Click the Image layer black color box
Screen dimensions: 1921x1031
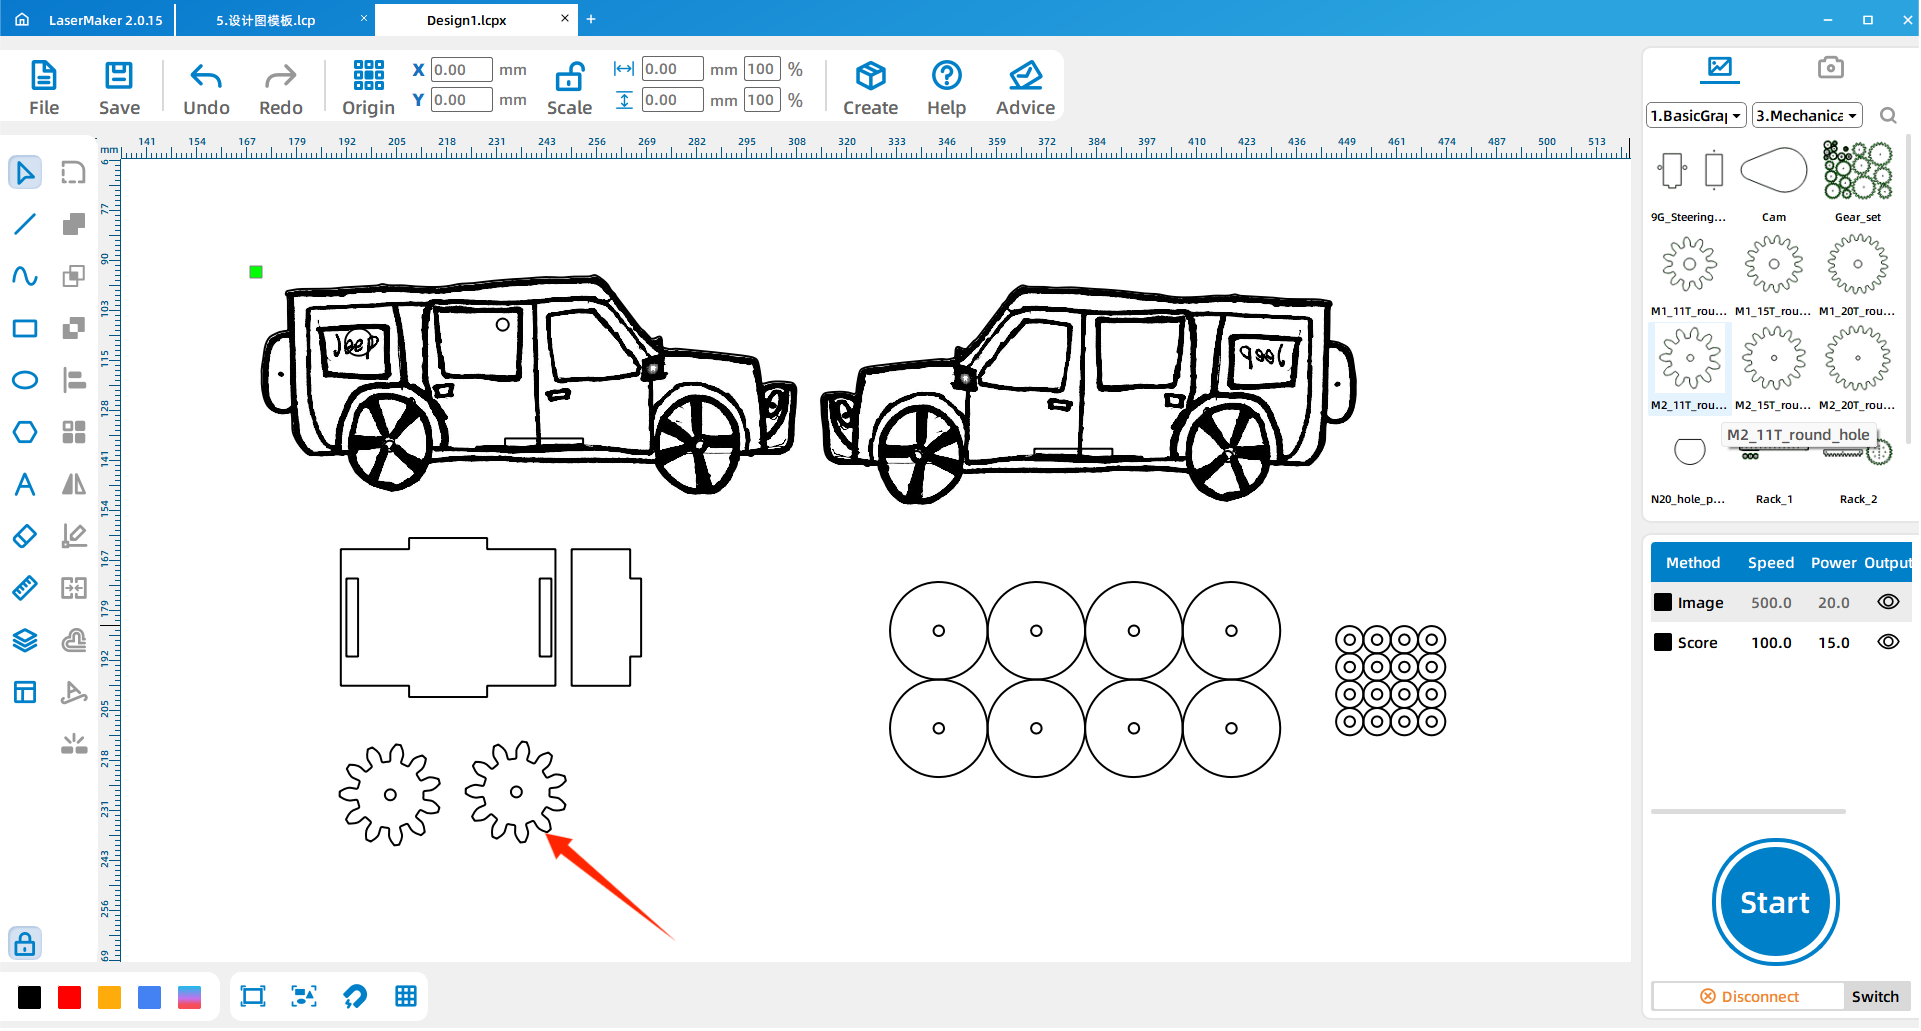coord(1663,602)
